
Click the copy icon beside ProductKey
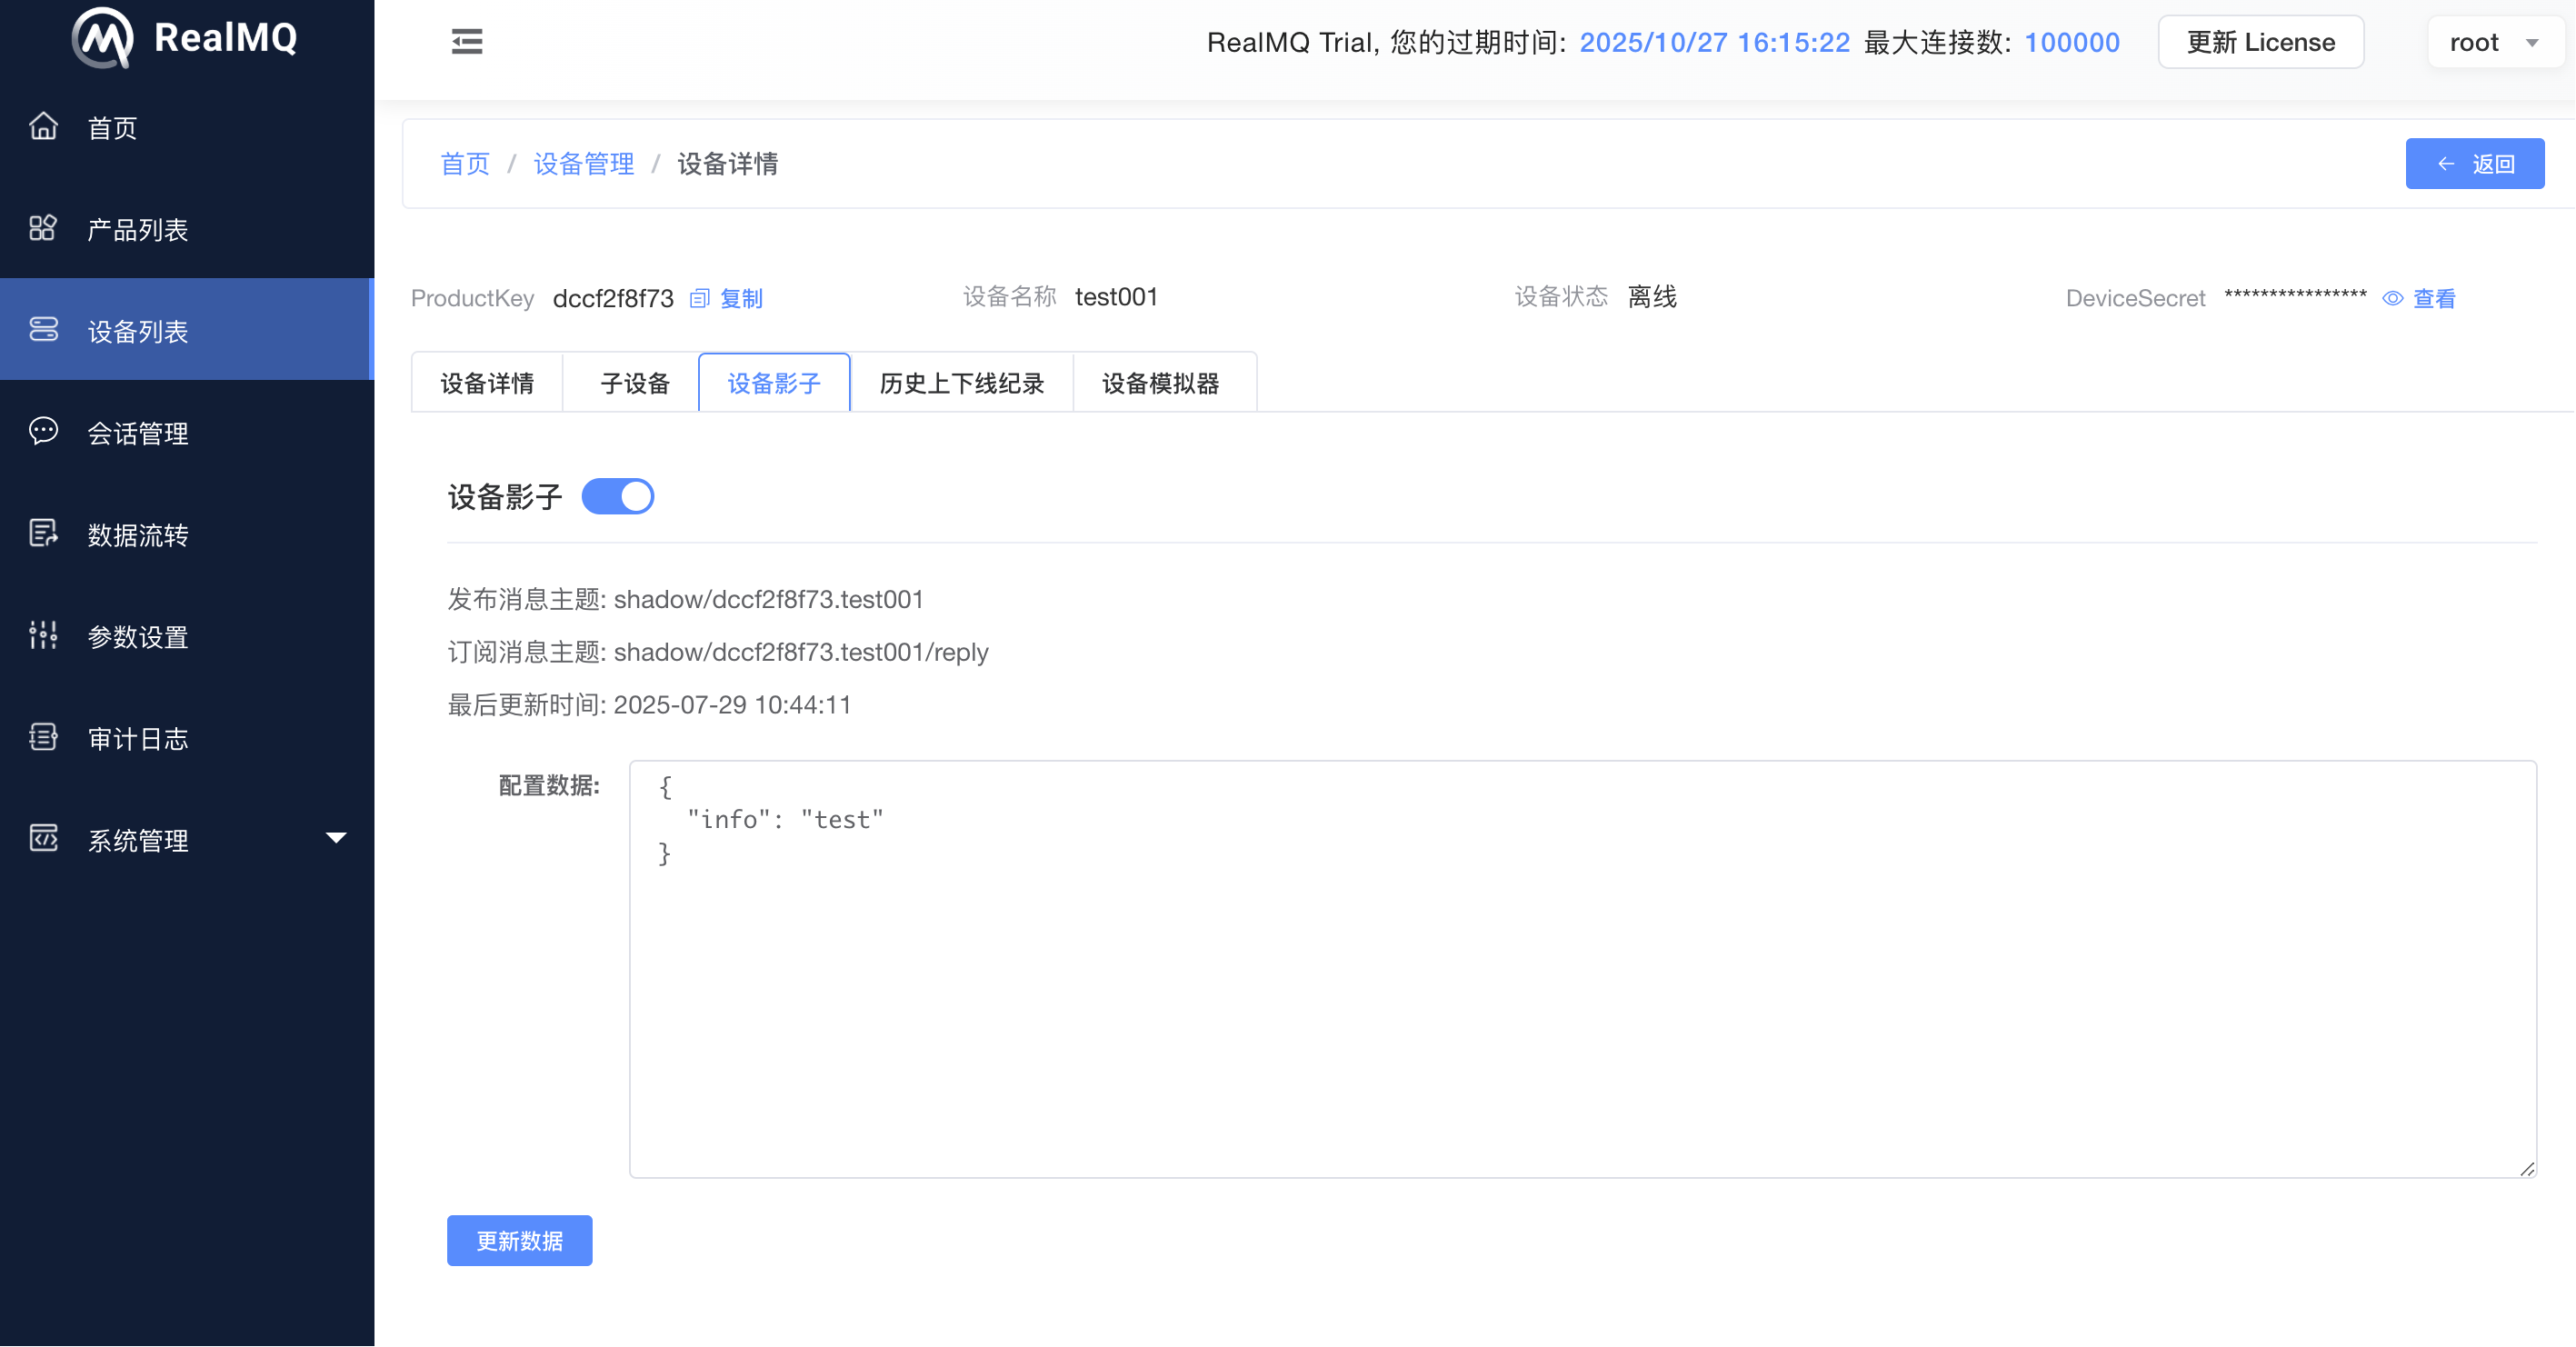pyautogui.click(x=700, y=298)
